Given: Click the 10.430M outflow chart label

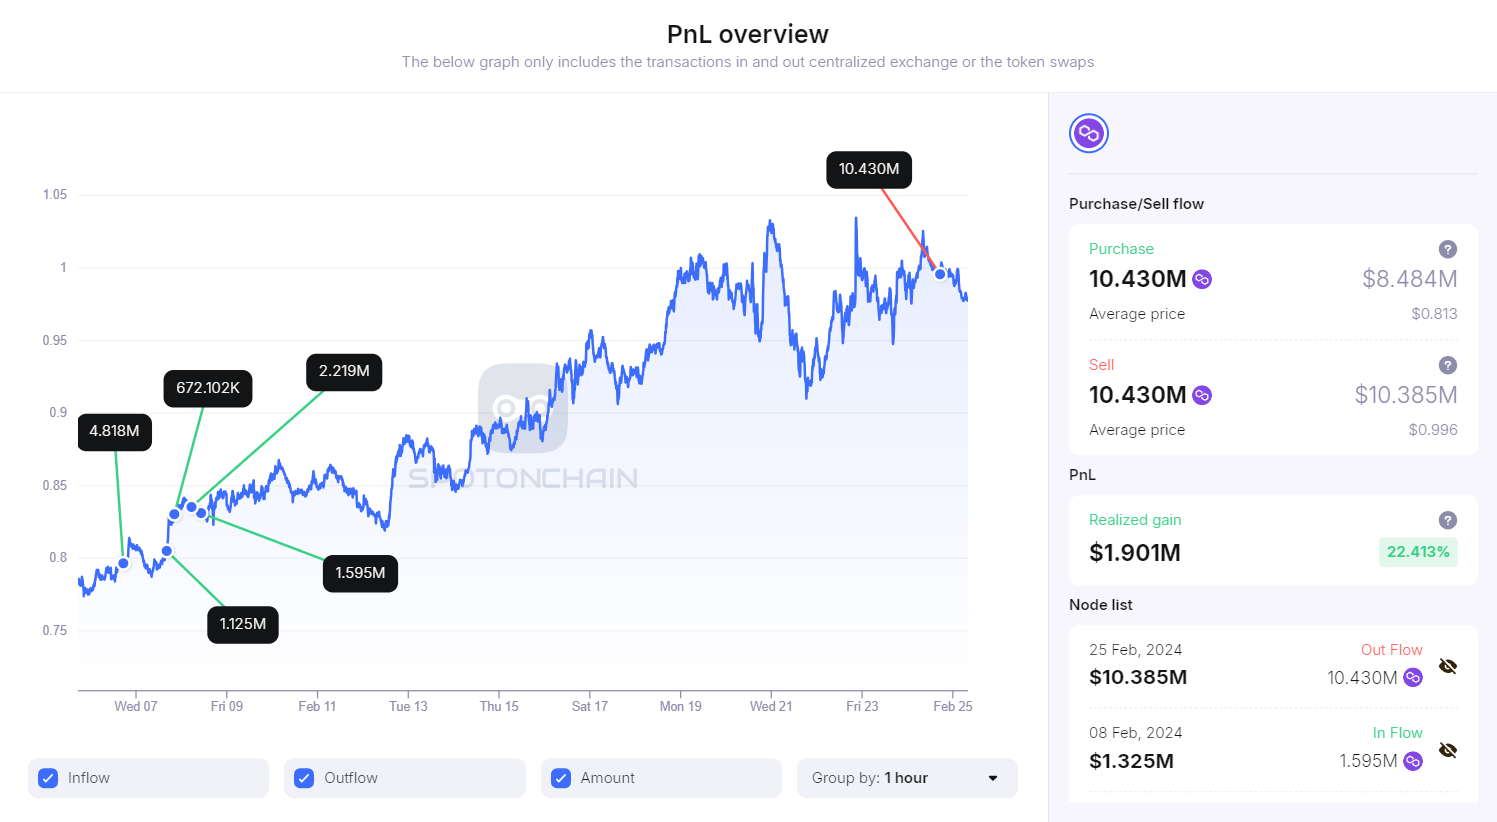Looking at the screenshot, I should click(868, 169).
